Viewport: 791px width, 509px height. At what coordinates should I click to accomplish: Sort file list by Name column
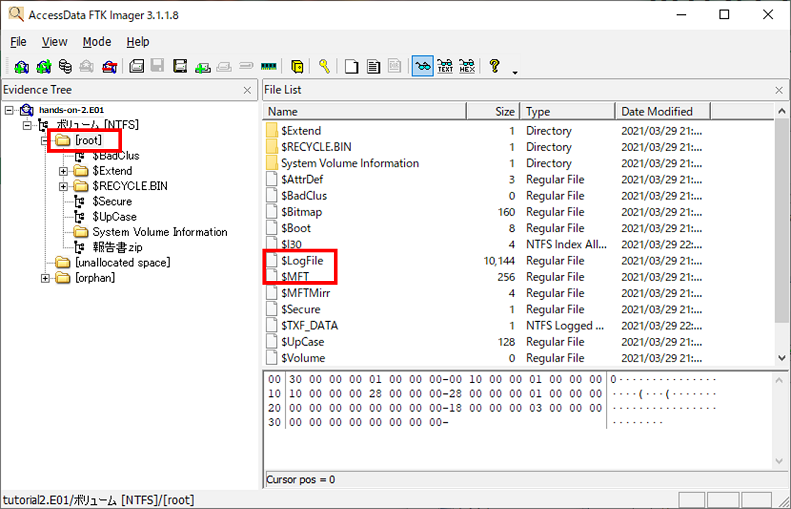364,111
